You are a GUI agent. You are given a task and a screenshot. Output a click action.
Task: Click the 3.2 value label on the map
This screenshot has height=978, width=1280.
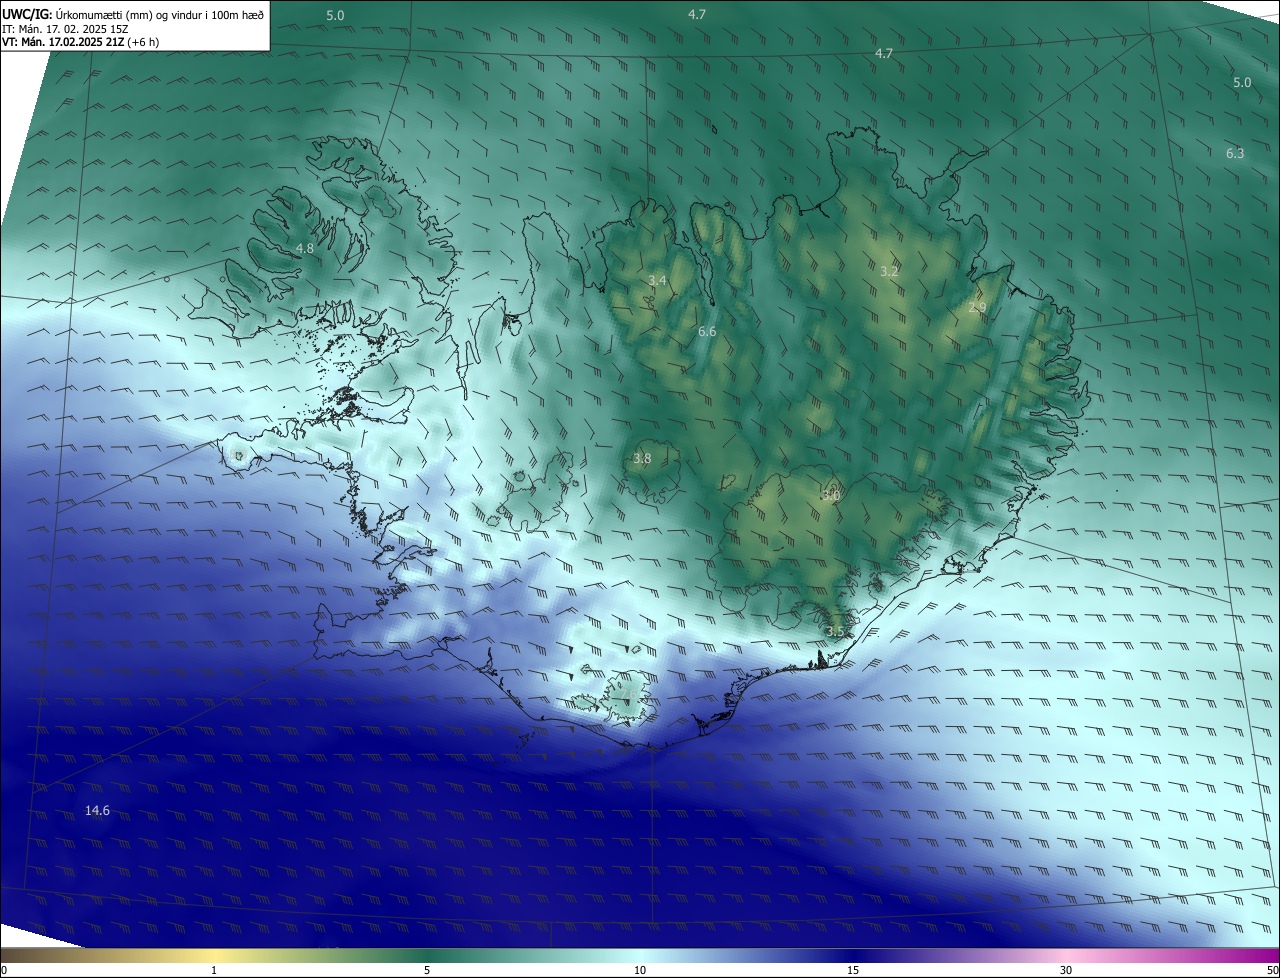tap(889, 272)
